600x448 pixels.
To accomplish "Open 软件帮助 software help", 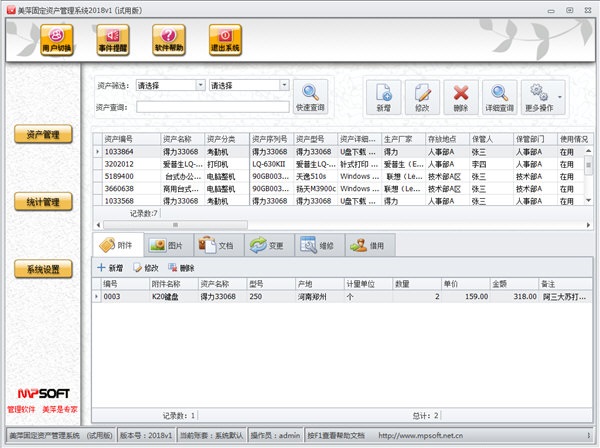I will [x=168, y=40].
